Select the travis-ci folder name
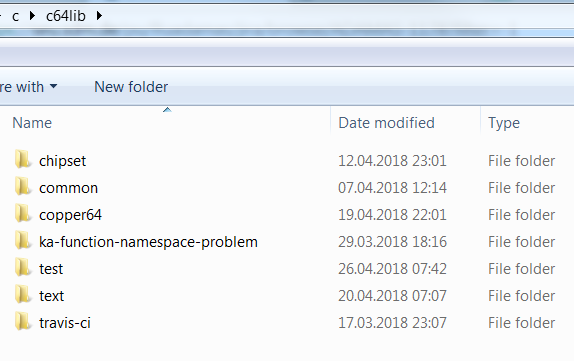574x361 pixels. (65, 323)
